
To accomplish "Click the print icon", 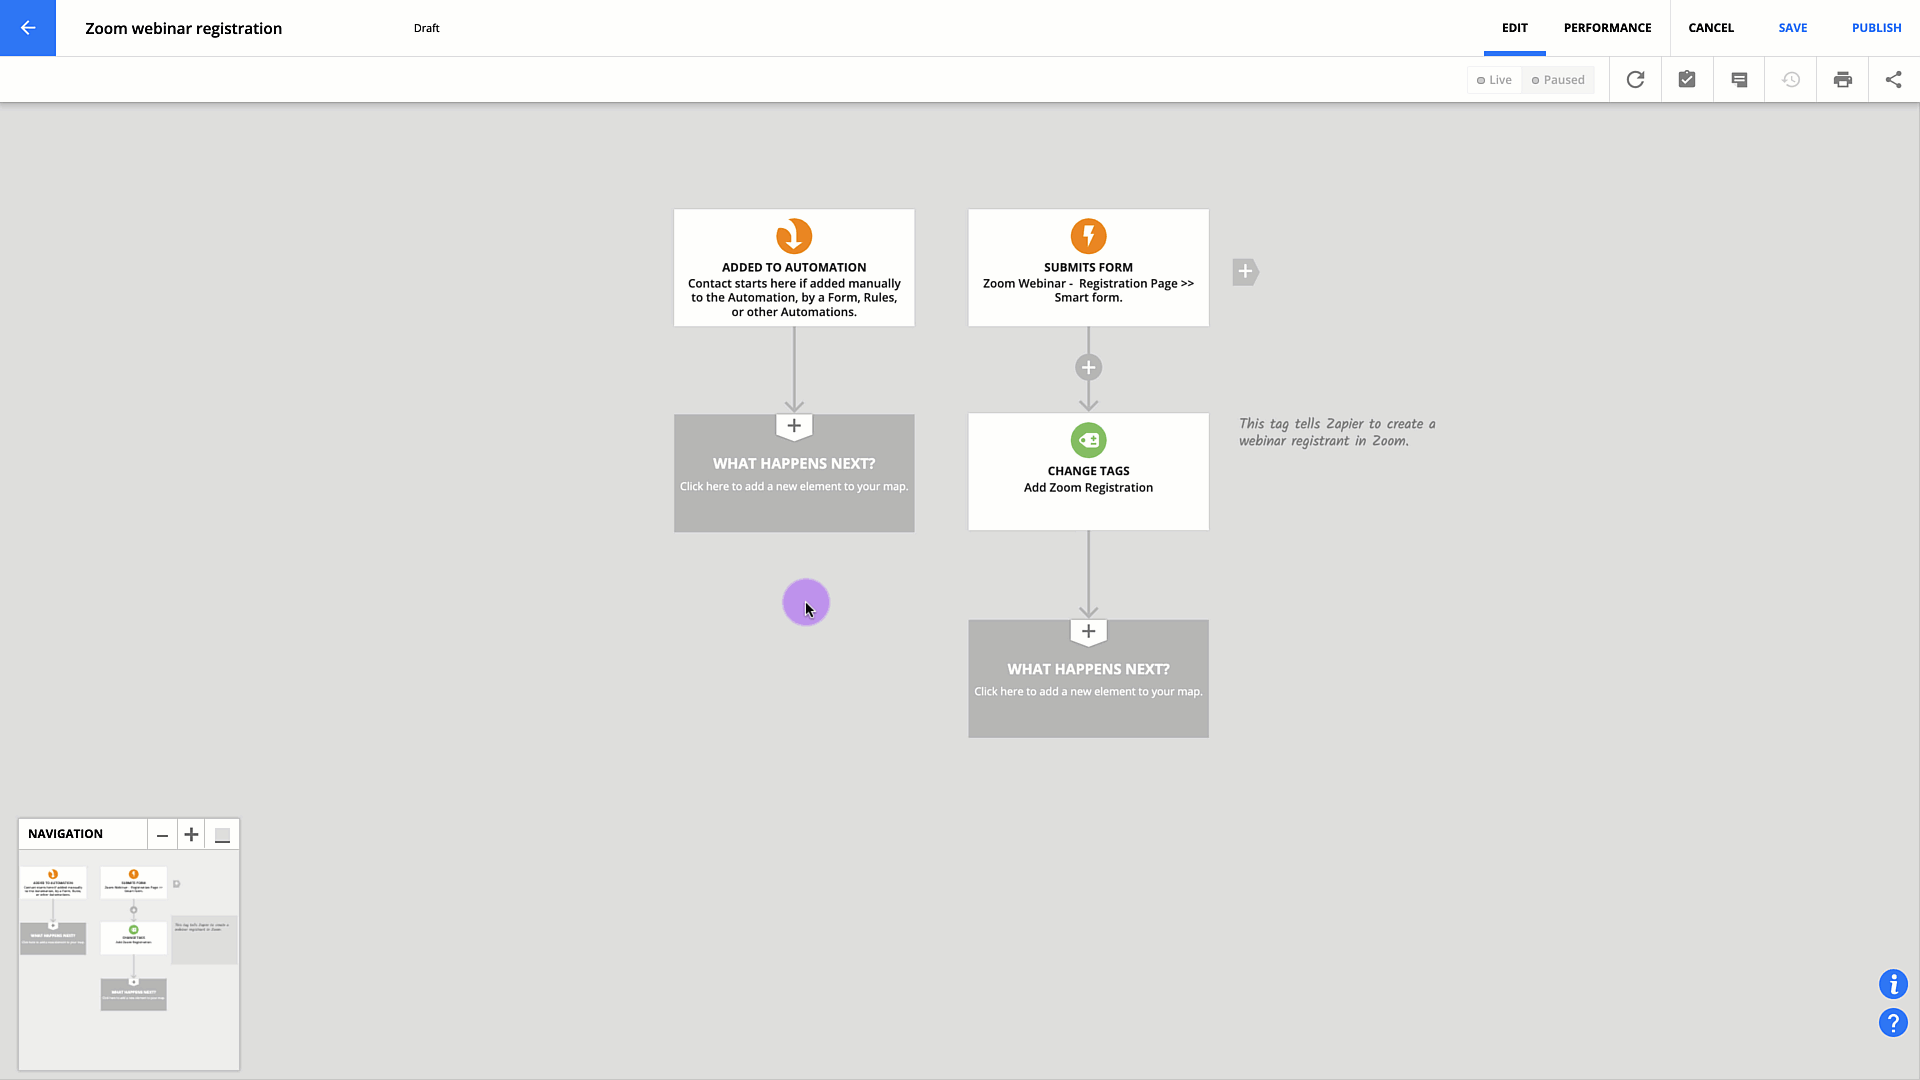I will pos(1843,80).
